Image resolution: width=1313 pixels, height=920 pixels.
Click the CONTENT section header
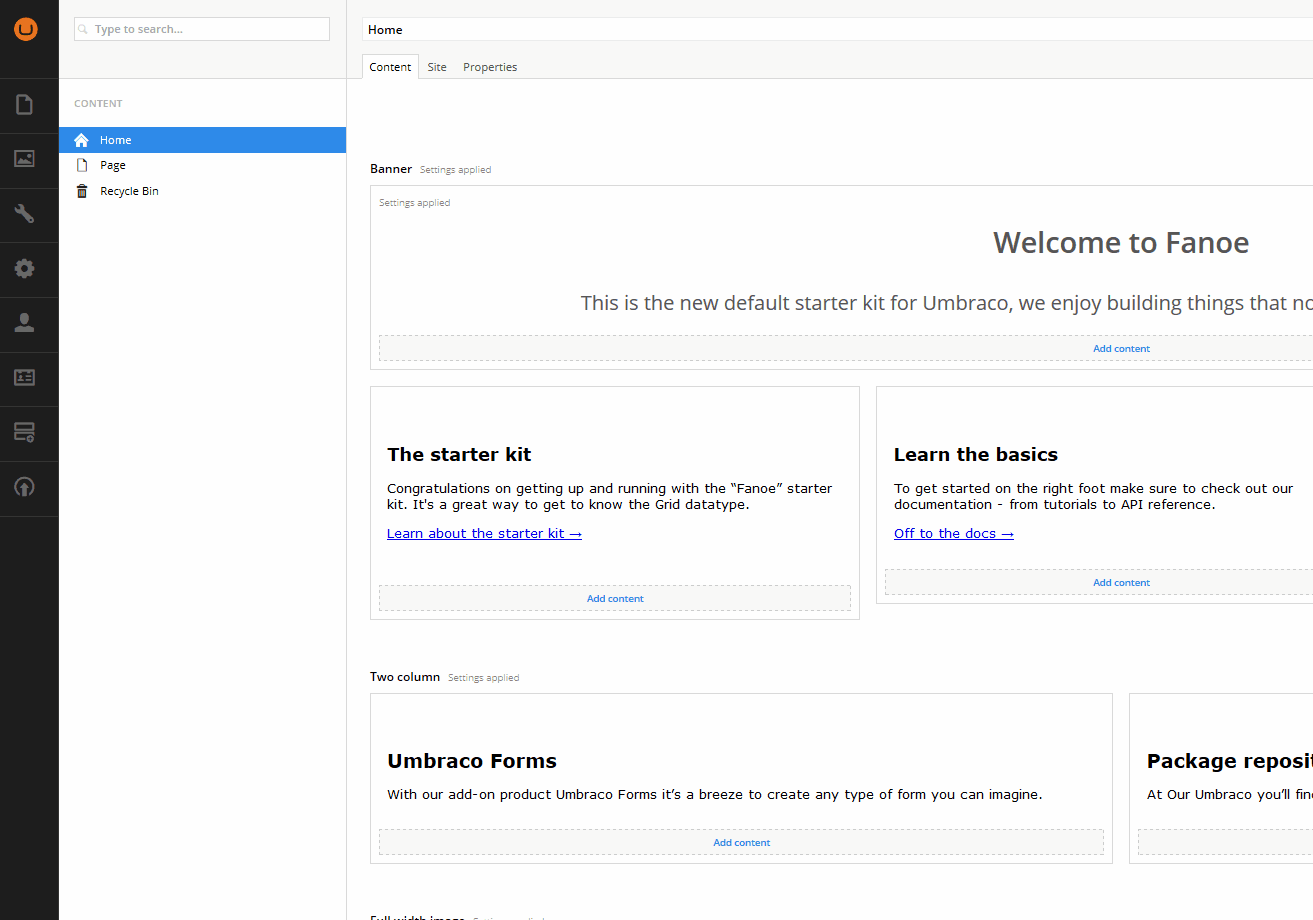coord(98,104)
